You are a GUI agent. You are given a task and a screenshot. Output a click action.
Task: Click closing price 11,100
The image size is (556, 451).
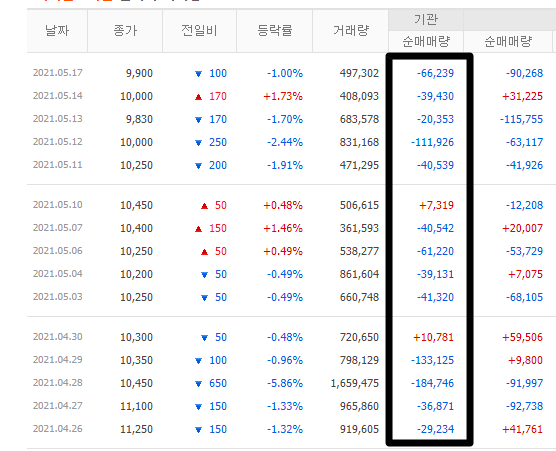coord(137,406)
